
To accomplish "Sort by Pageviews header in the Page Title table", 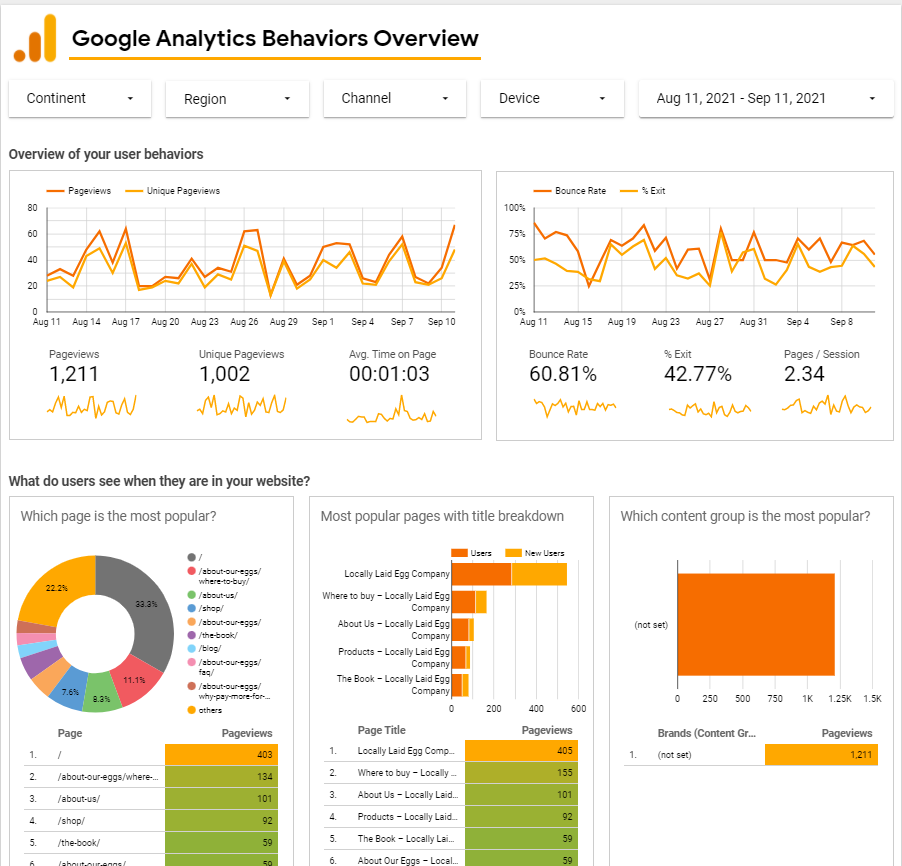I will [x=546, y=730].
